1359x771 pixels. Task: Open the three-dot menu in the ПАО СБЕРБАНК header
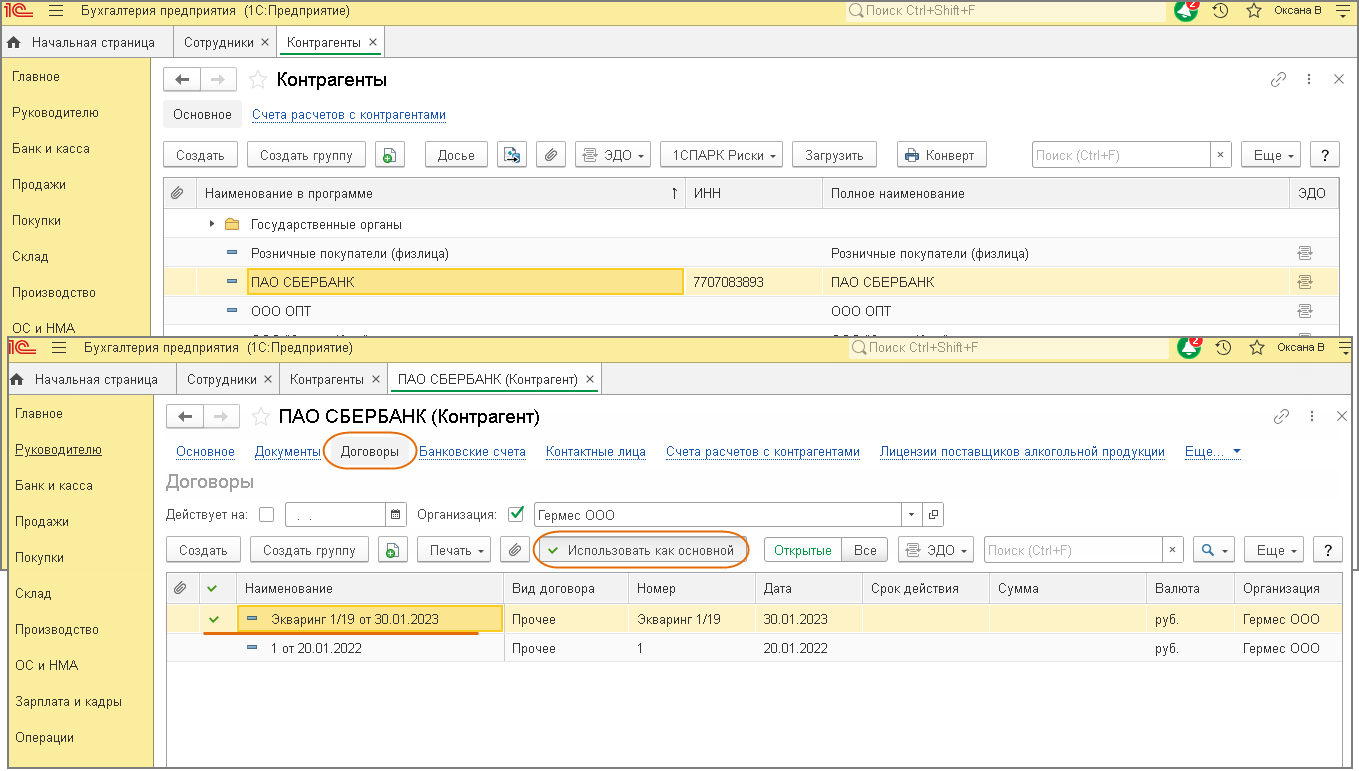[1312, 417]
